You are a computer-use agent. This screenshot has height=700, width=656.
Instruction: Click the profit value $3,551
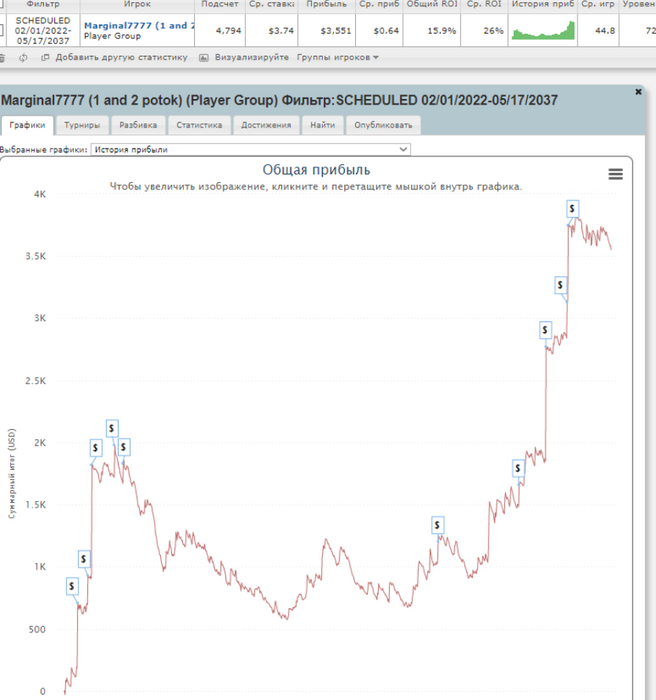pos(336,31)
